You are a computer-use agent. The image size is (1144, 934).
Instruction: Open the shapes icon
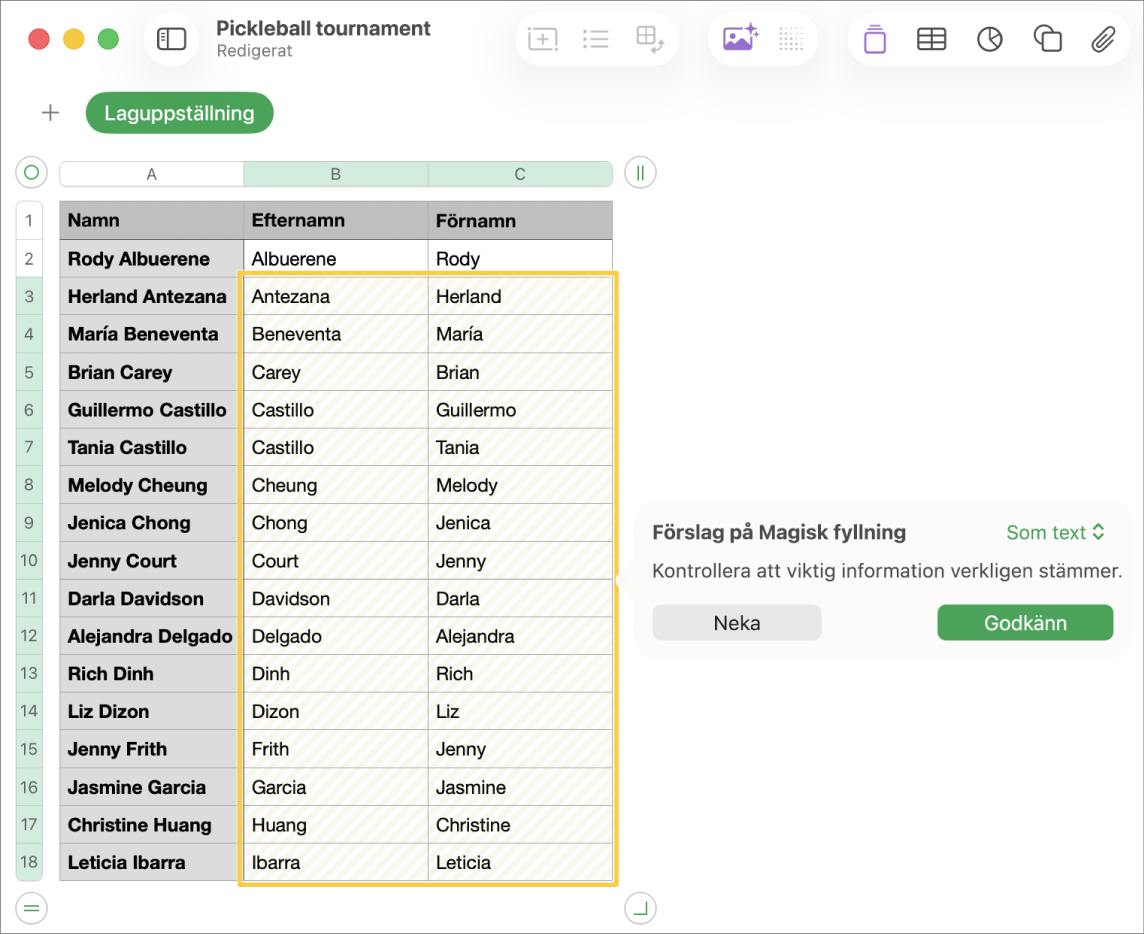coord(1048,39)
